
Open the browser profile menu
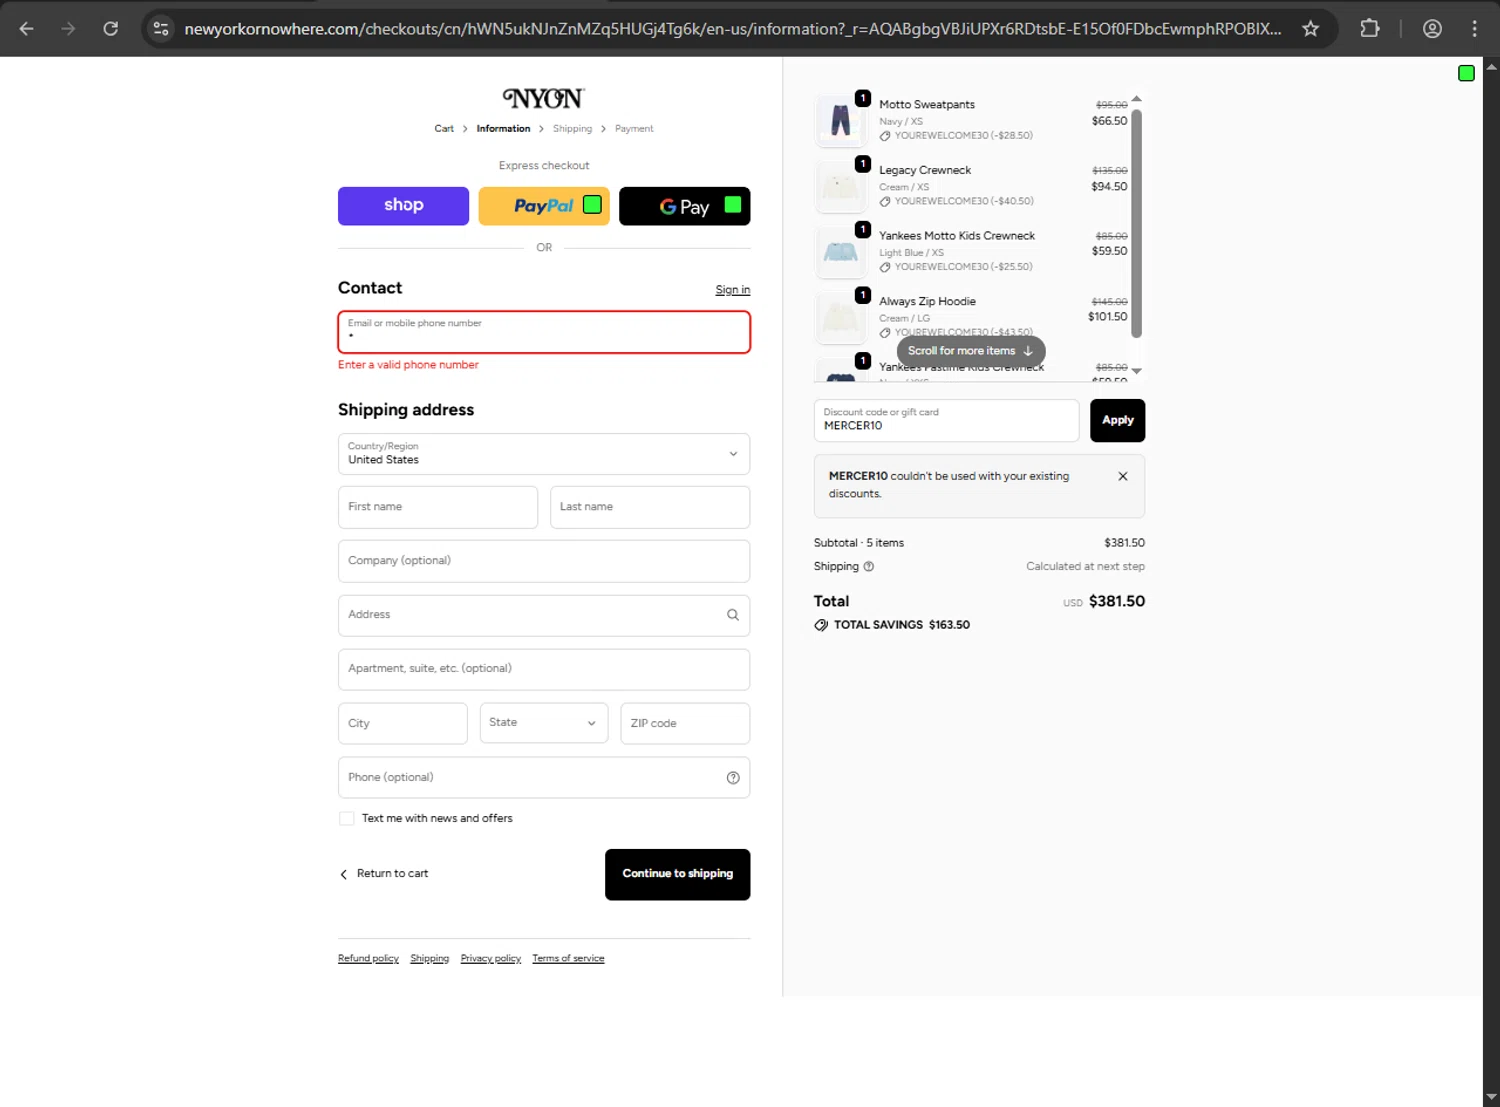click(x=1432, y=29)
